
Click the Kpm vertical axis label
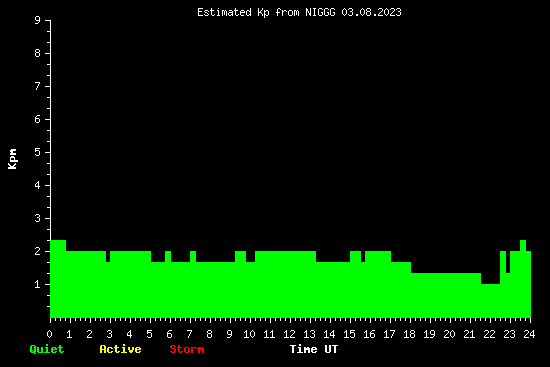coord(13,159)
